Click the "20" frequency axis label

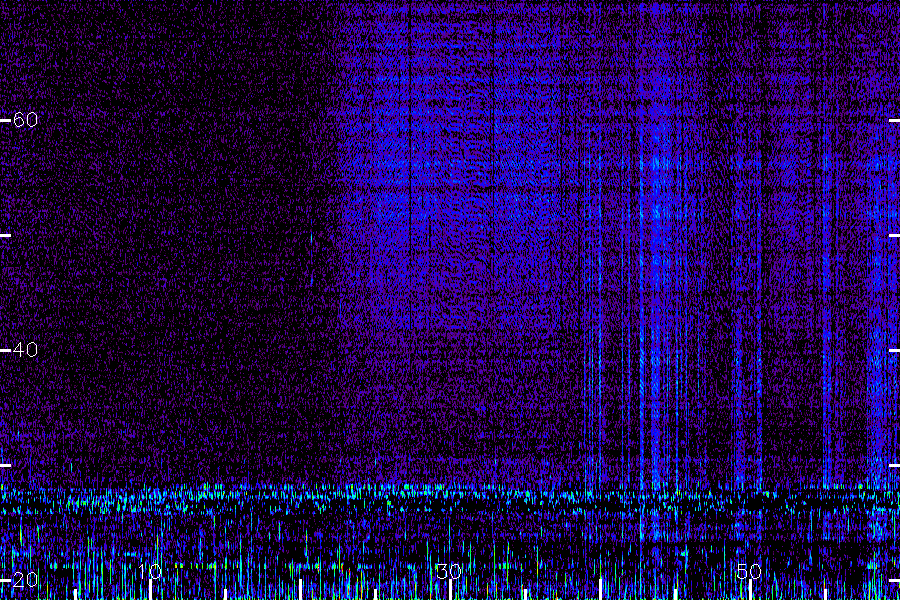coord(25,579)
